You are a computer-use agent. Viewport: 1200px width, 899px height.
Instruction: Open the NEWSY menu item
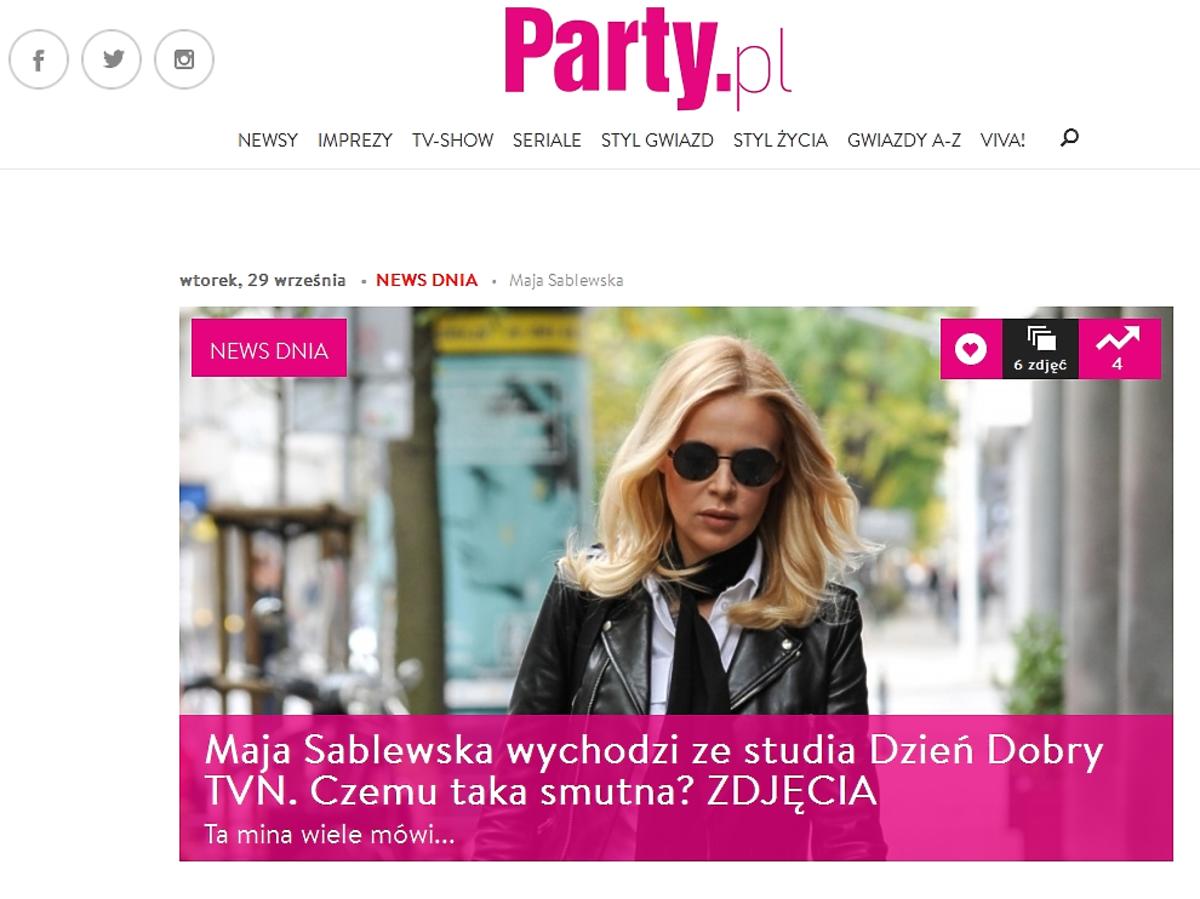pyautogui.click(x=268, y=140)
